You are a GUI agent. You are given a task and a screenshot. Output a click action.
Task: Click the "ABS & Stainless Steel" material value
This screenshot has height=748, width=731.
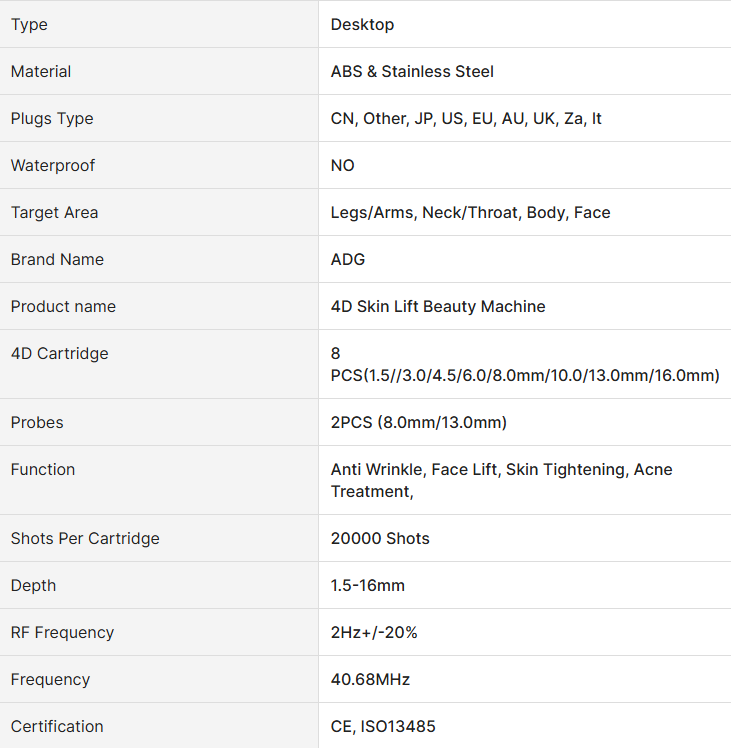point(412,71)
